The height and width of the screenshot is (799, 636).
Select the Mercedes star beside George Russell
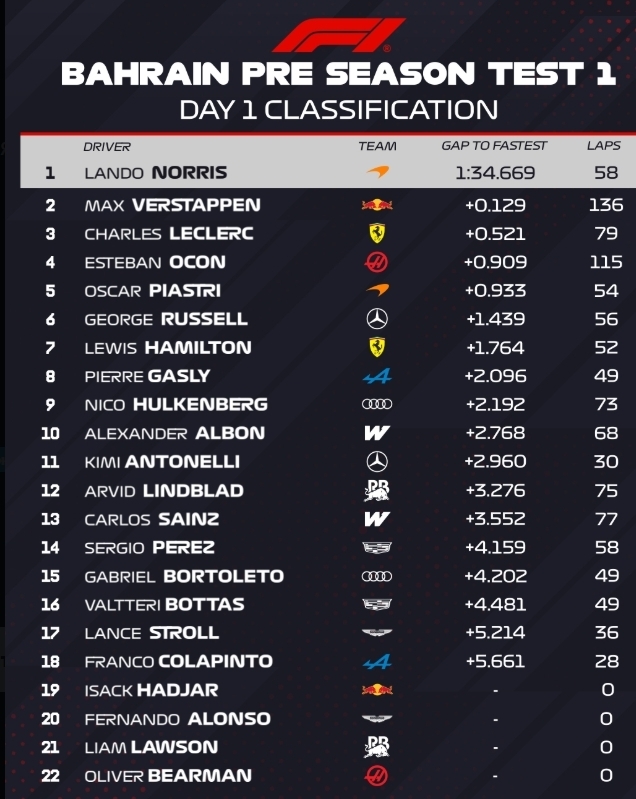(377, 319)
